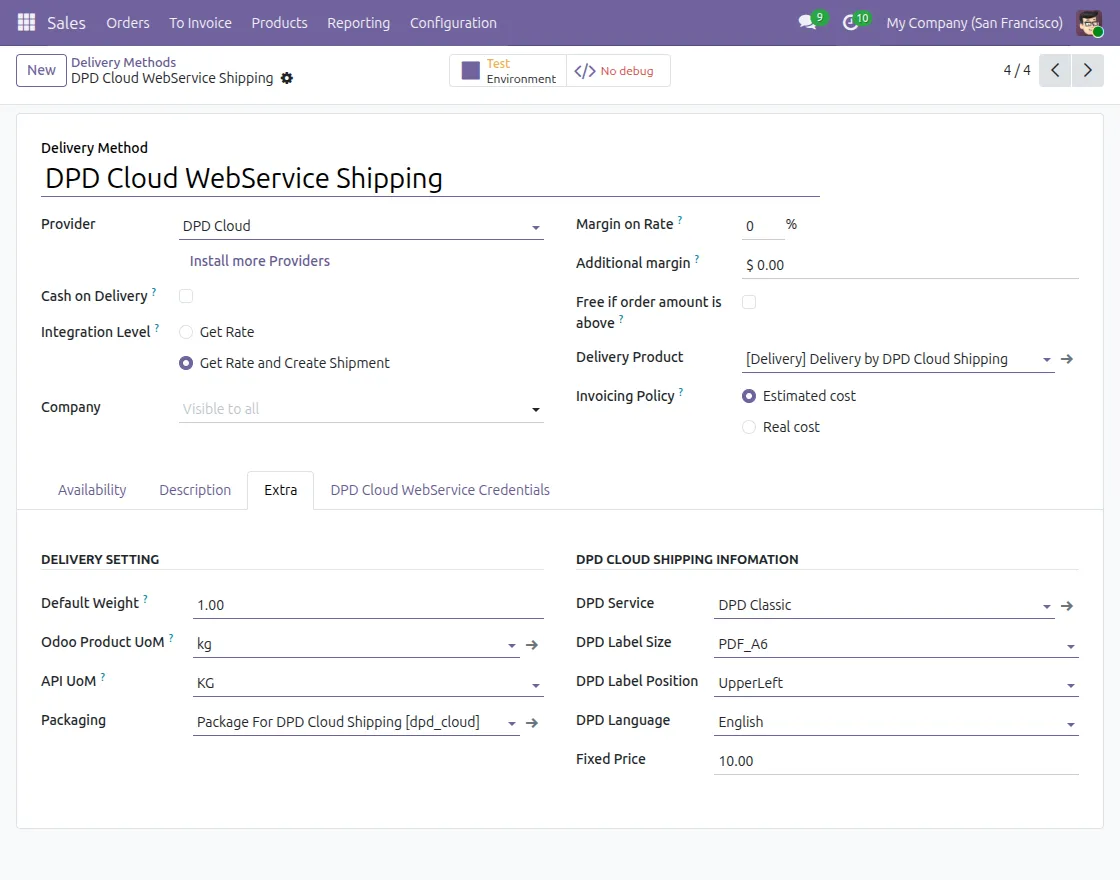Click the Fixed Price input field
The height and width of the screenshot is (880, 1120).
click(x=895, y=761)
